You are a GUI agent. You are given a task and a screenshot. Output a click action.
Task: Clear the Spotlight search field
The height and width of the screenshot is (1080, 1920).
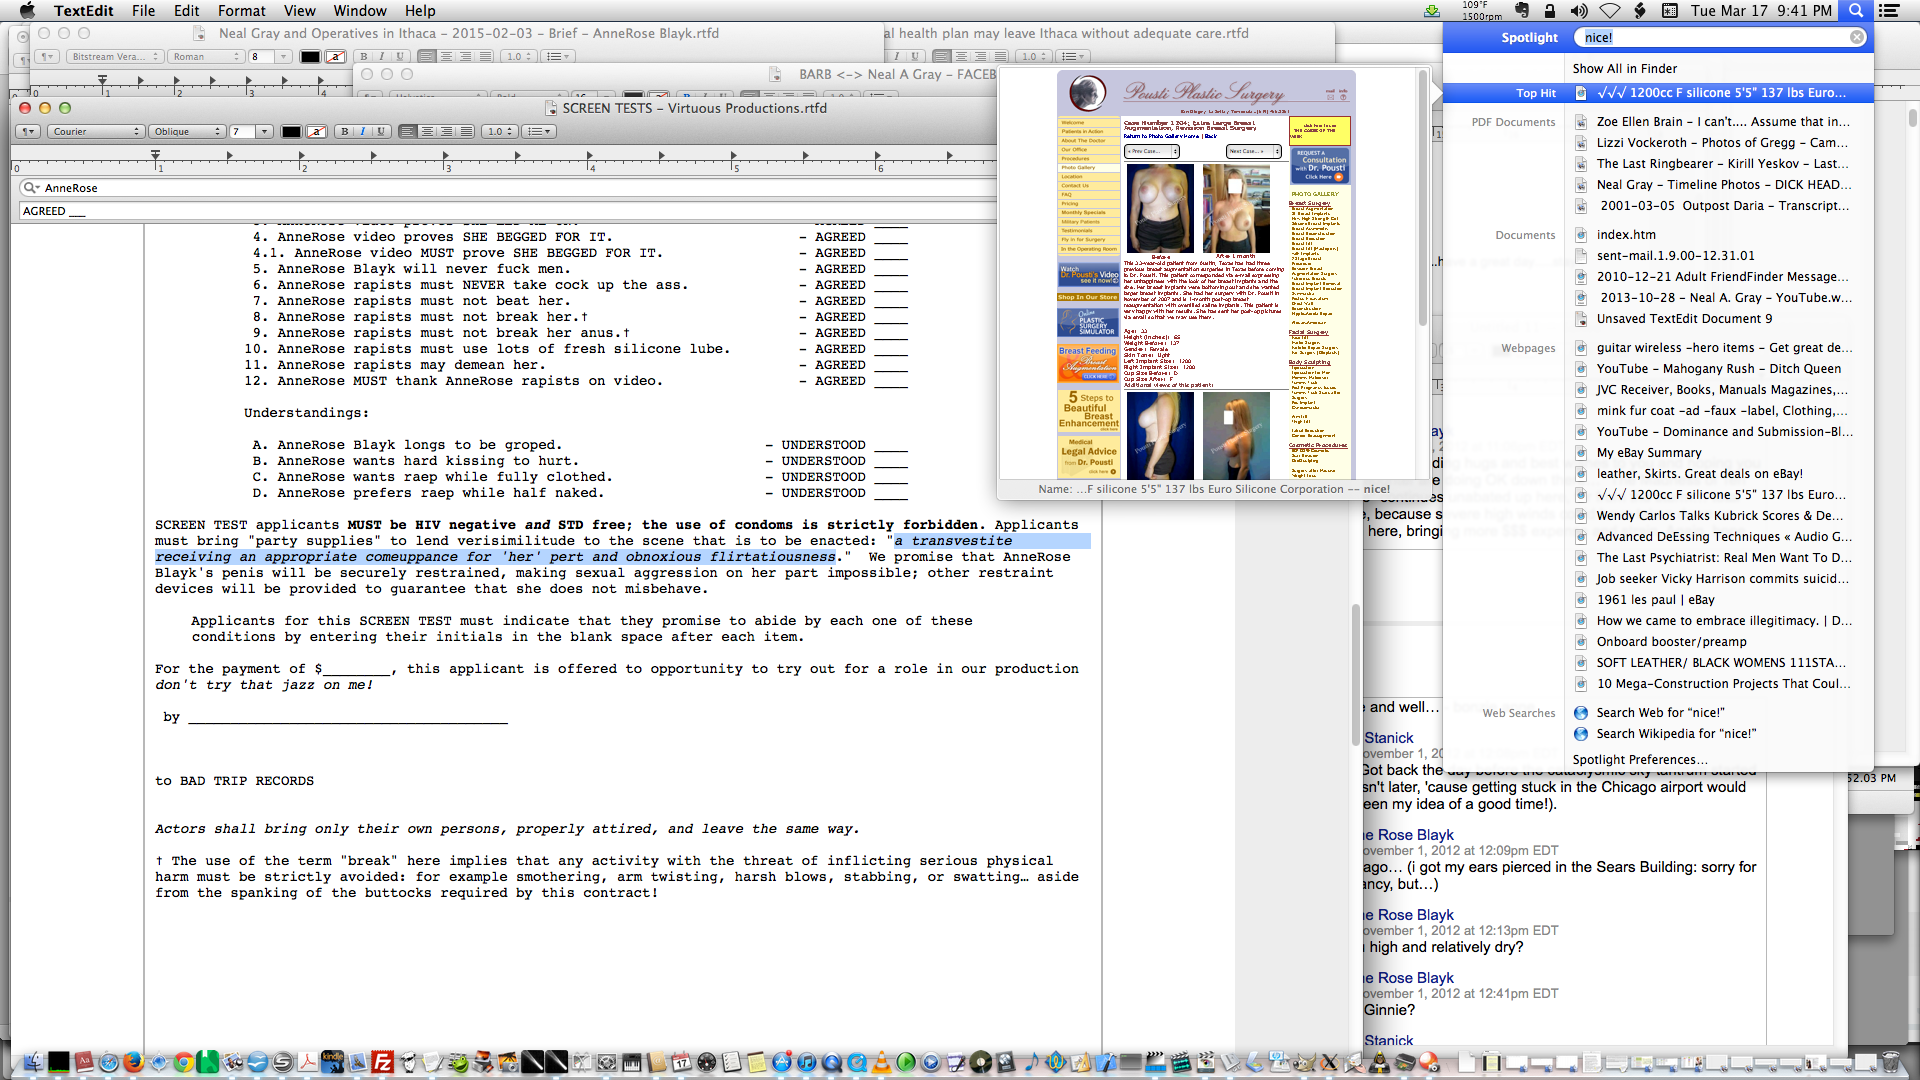[1856, 37]
